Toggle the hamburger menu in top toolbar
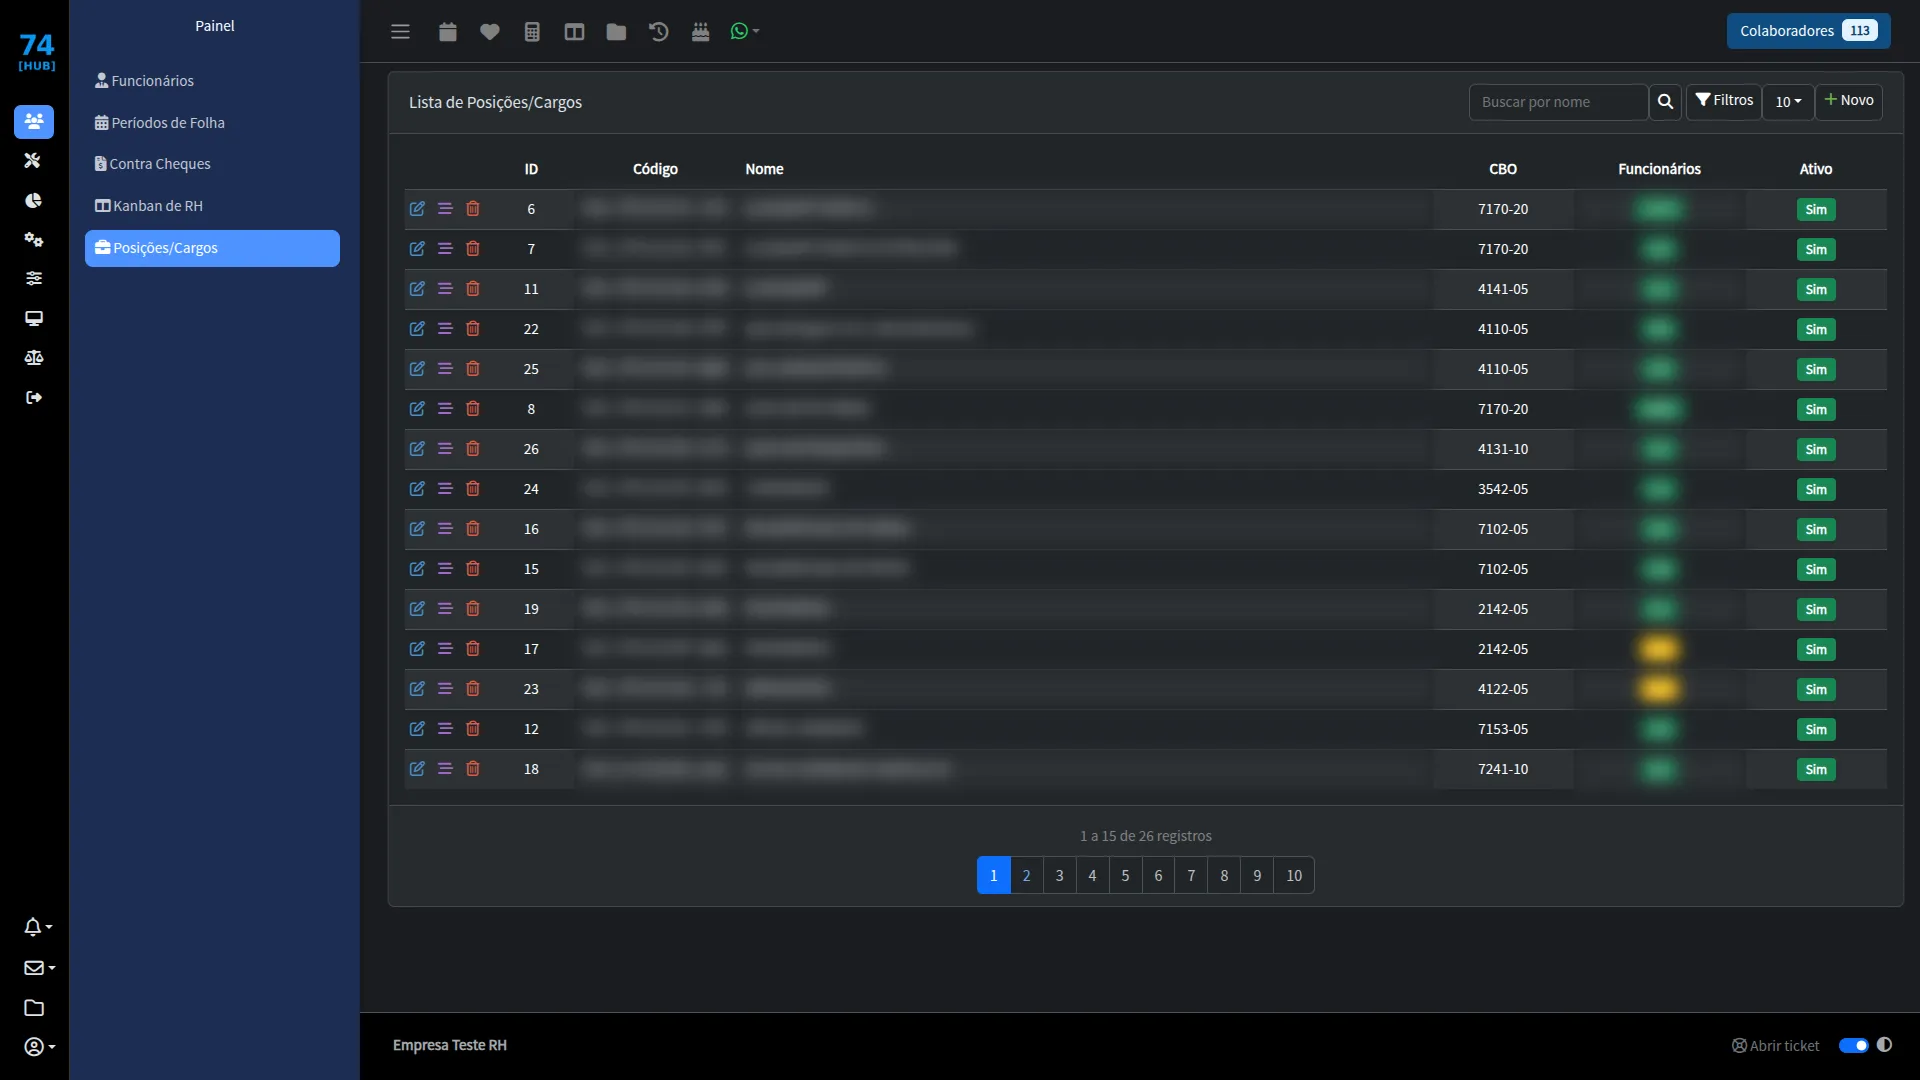 (x=400, y=32)
